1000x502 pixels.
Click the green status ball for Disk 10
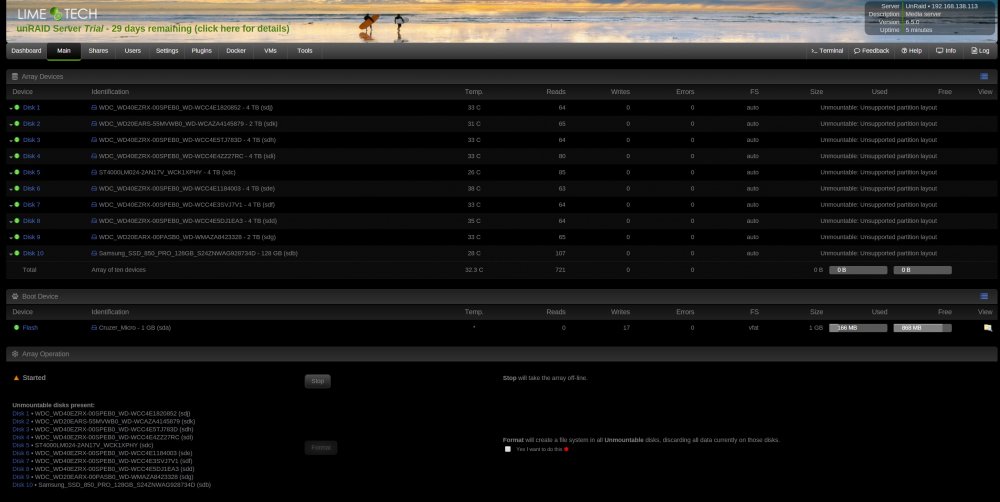(17, 253)
